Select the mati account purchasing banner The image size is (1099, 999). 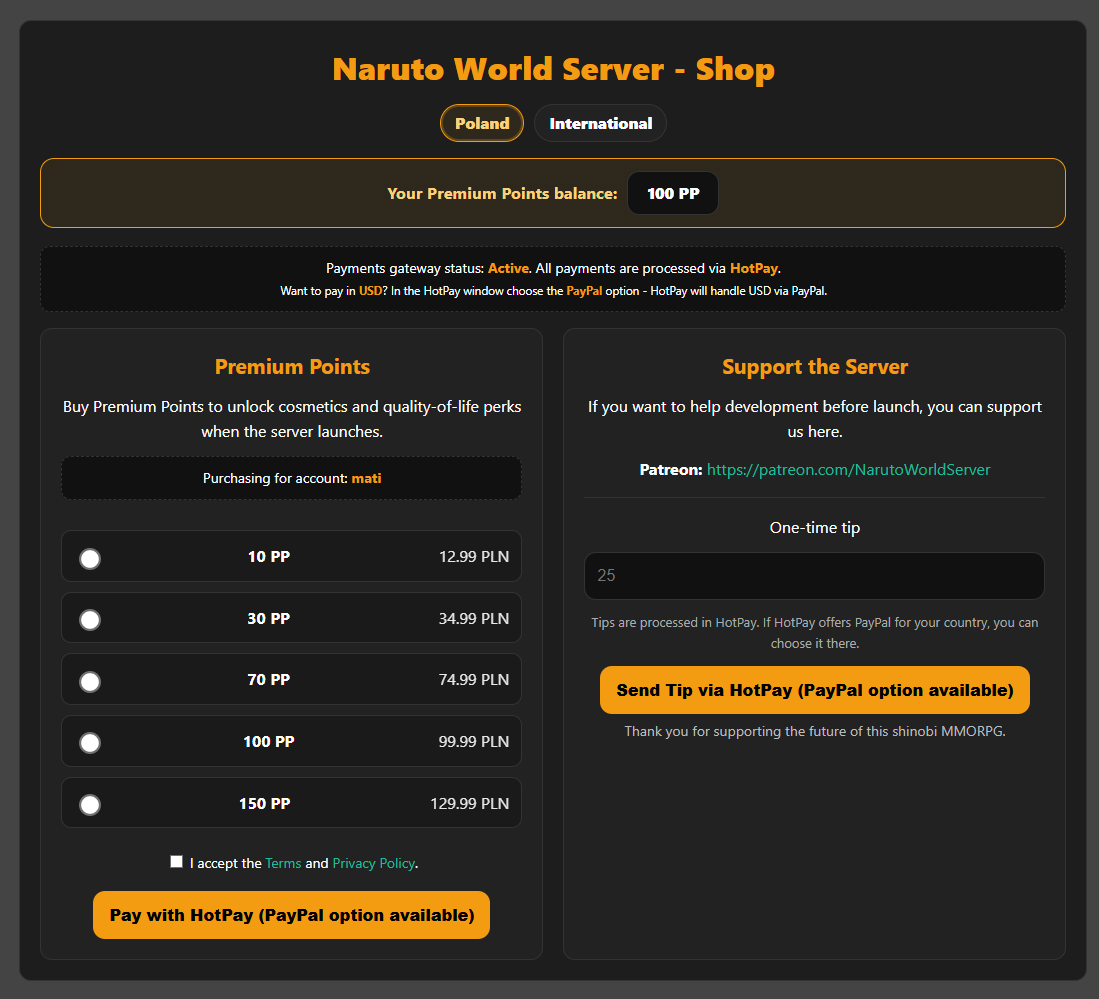pos(291,477)
